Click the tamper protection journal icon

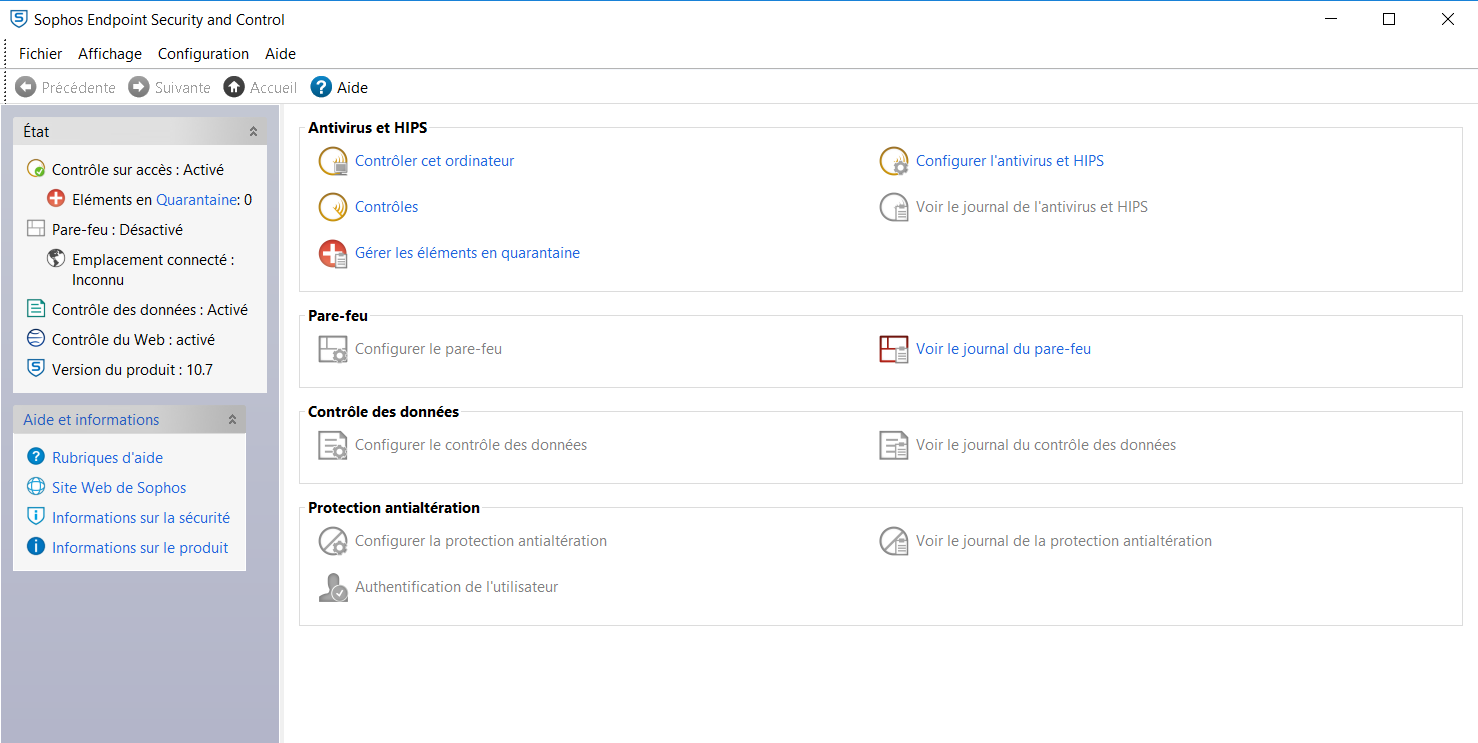pyautogui.click(x=894, y=541)
